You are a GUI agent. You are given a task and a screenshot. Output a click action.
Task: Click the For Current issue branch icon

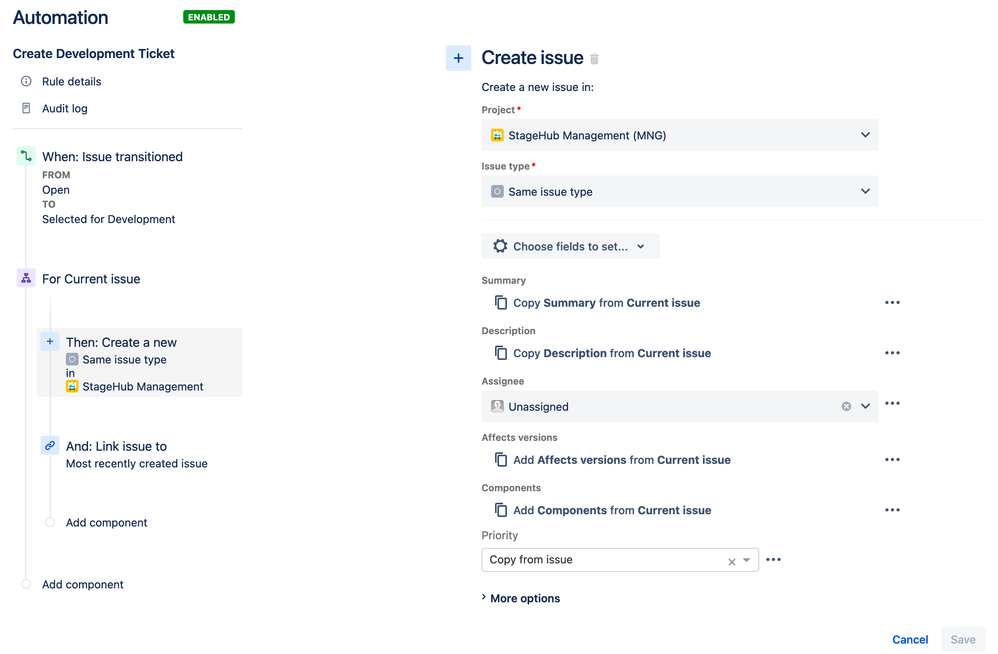26,278
